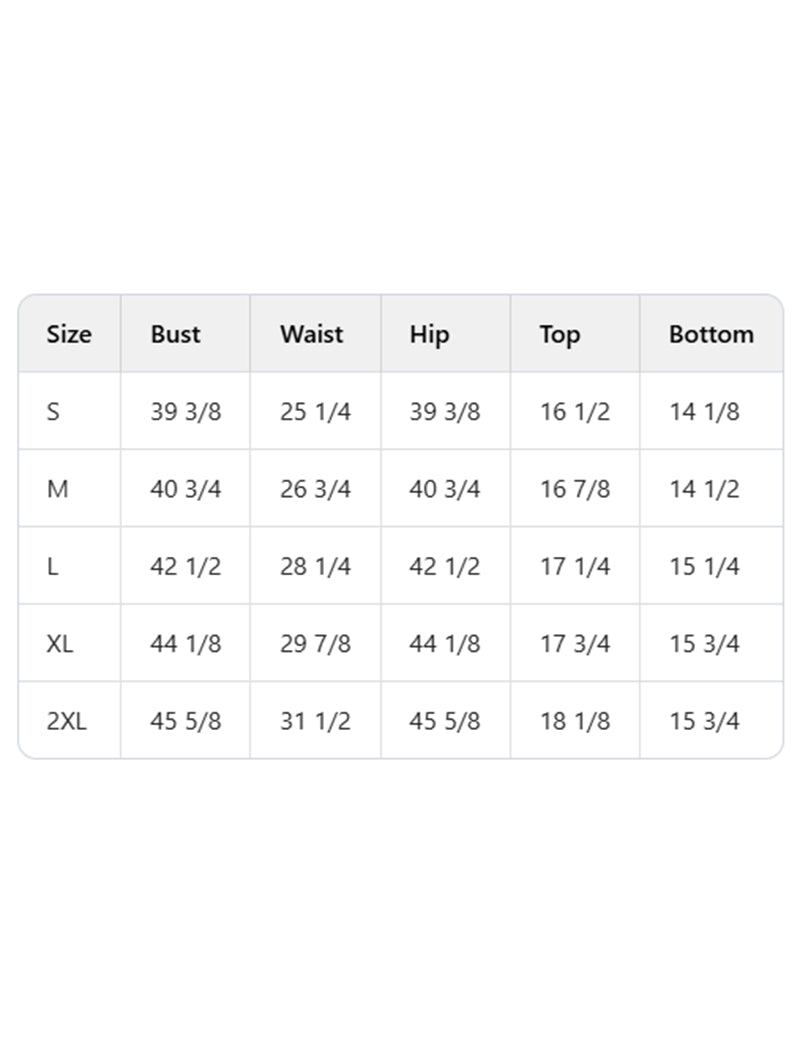The width and height of the screenshot is (800, 1050).
Task: Click the Bottom value for size XL
Action: (x=704, y=643)
